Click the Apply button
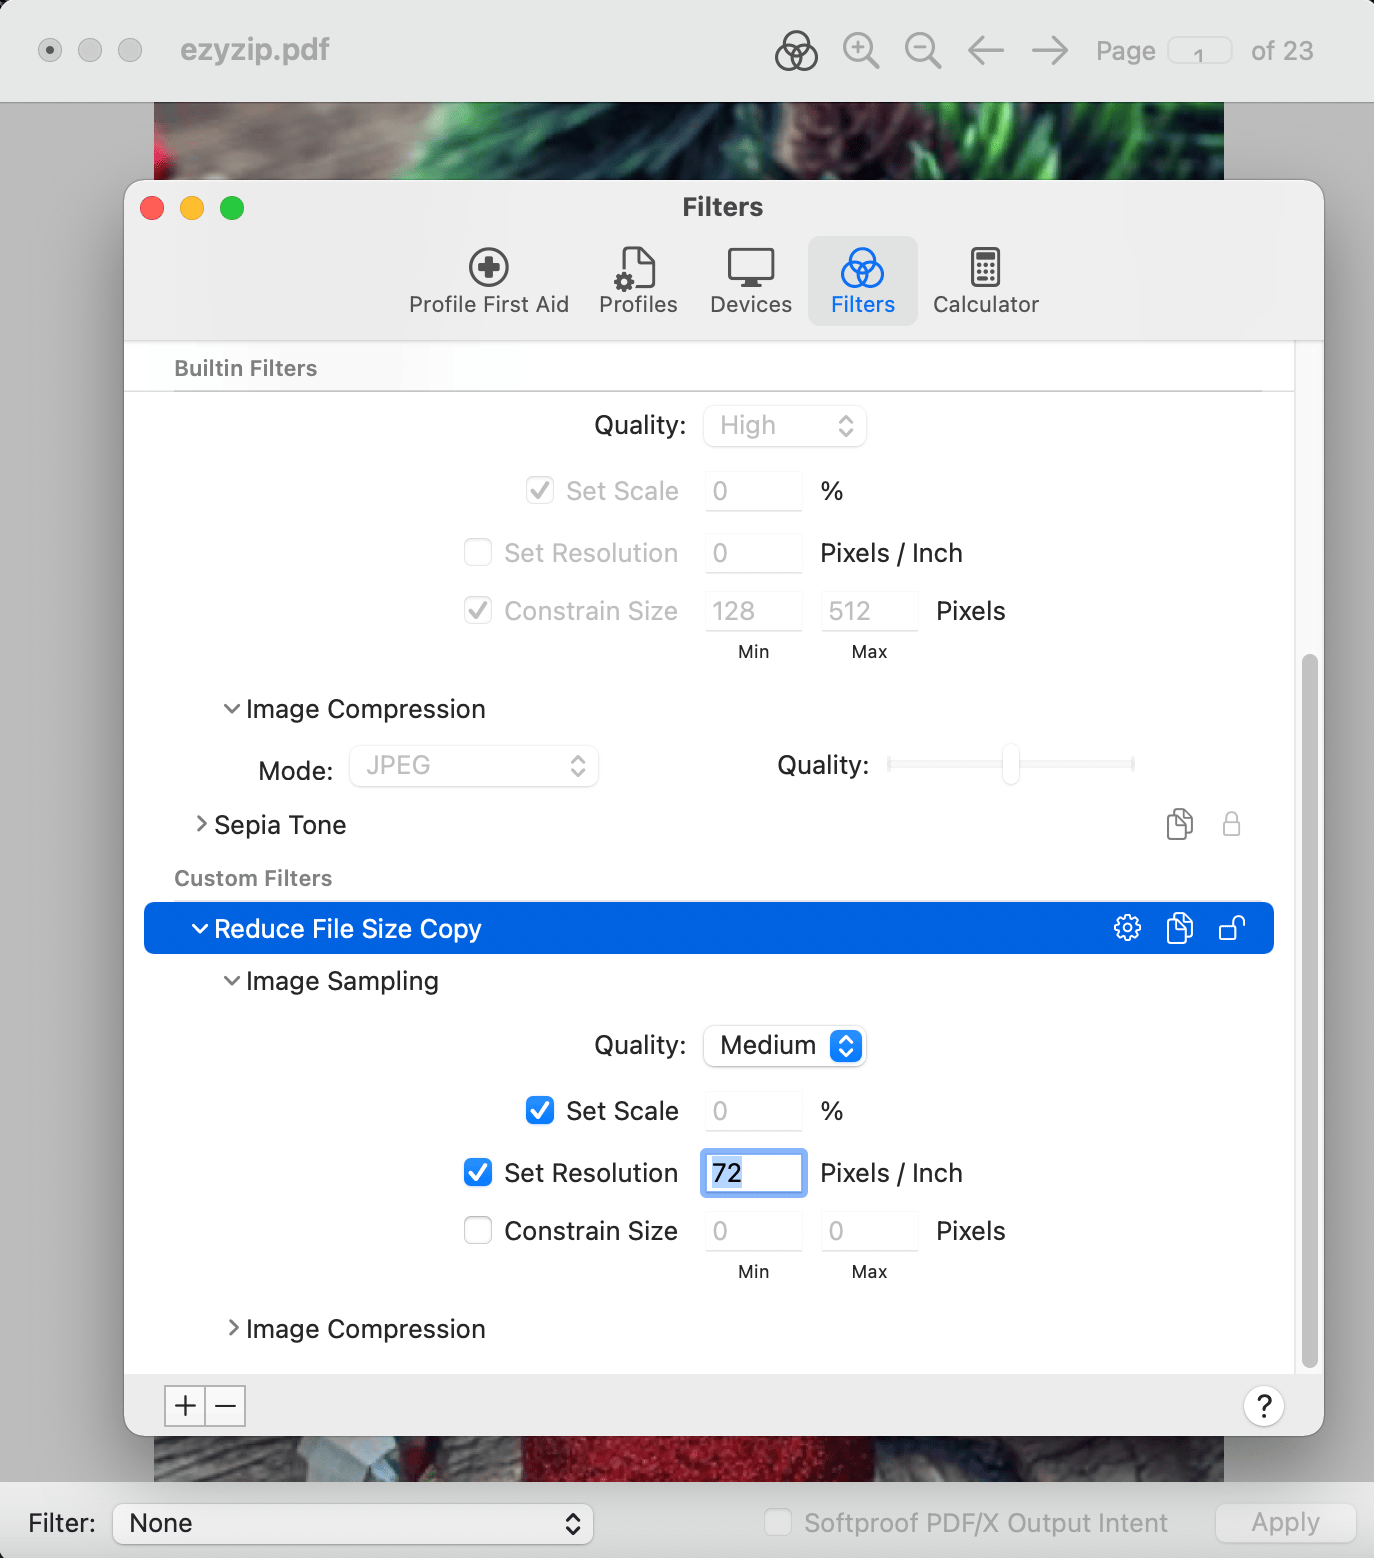Image resolution: width=1374 pixels, height=1558 pixels. pos(1285,1523)
